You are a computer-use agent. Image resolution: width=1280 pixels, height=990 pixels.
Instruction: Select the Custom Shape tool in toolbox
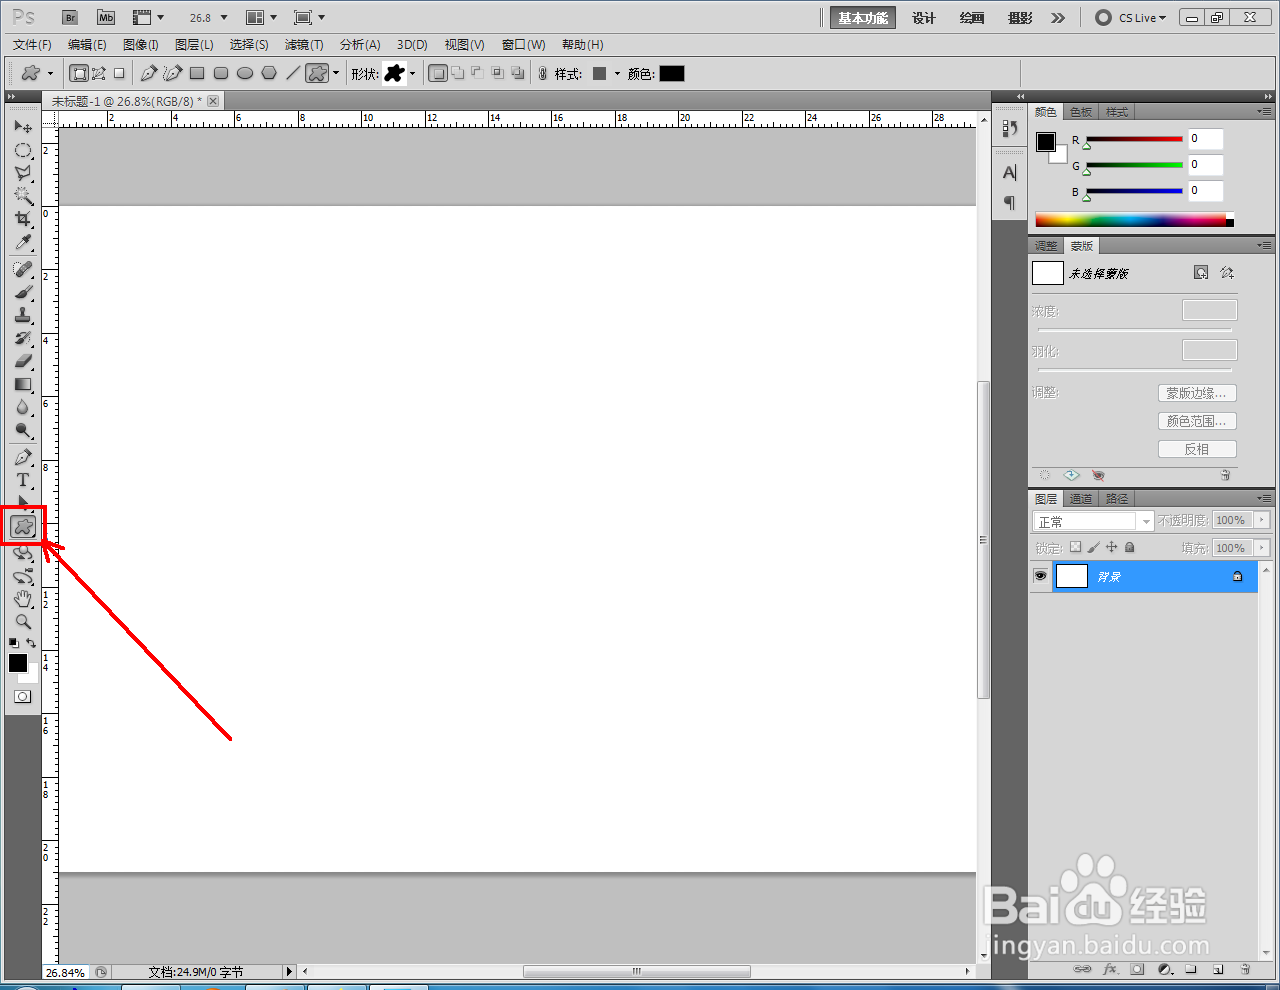(23, 526)
